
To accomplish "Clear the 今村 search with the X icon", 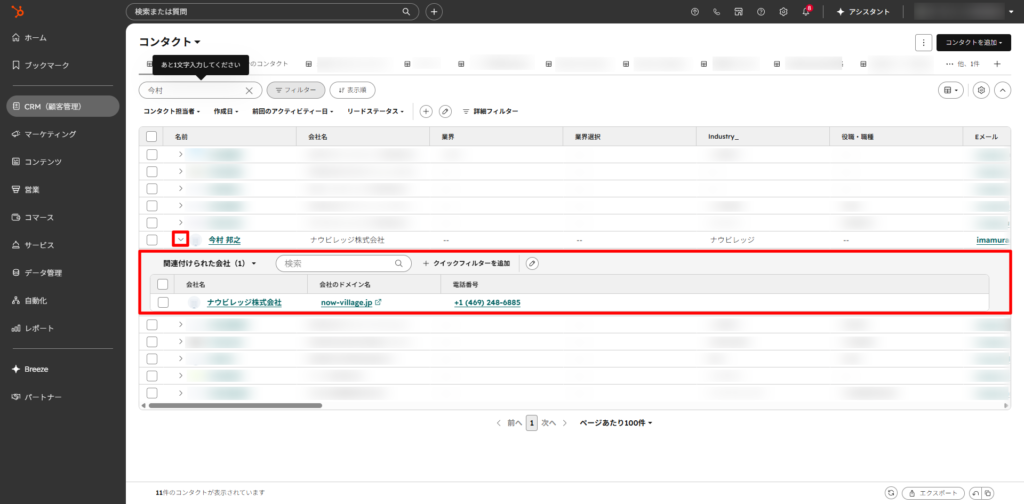I will 249,90.
